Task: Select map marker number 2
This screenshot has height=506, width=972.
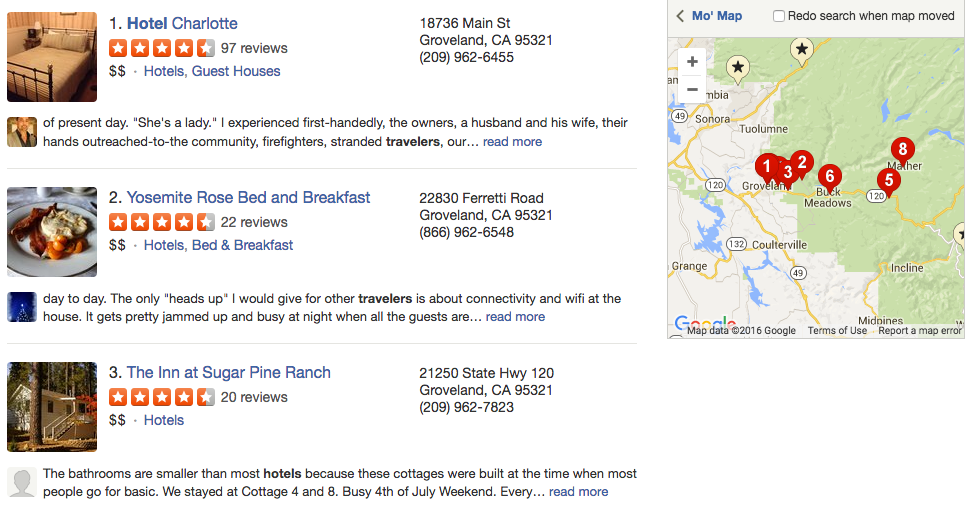Action: click(802, 164)
